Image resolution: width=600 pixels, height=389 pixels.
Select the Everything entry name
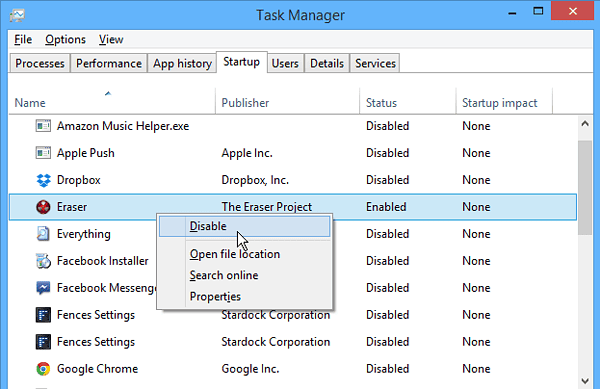[83, 234]
